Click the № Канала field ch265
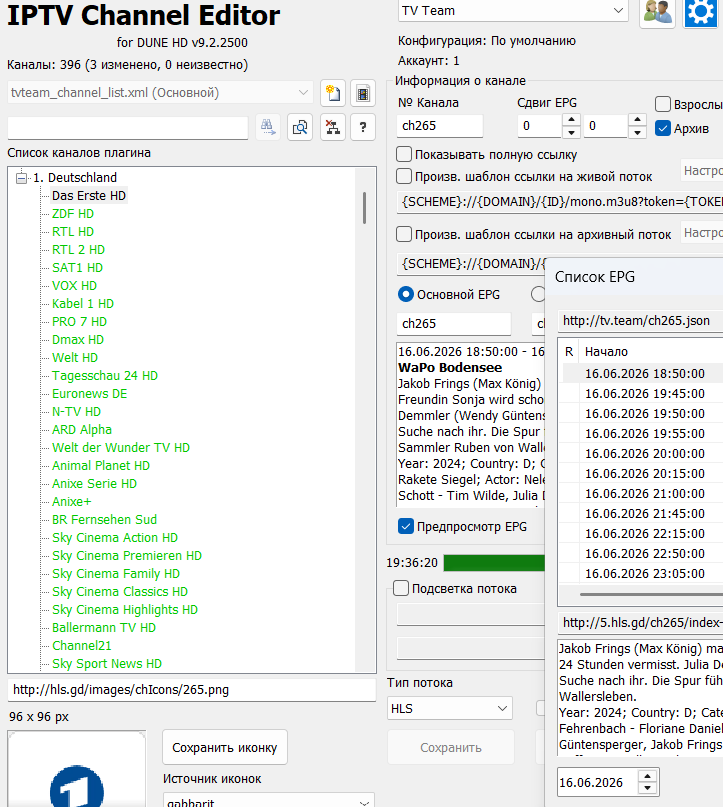This screenshot has width=723, height=807. click(439, 126)
